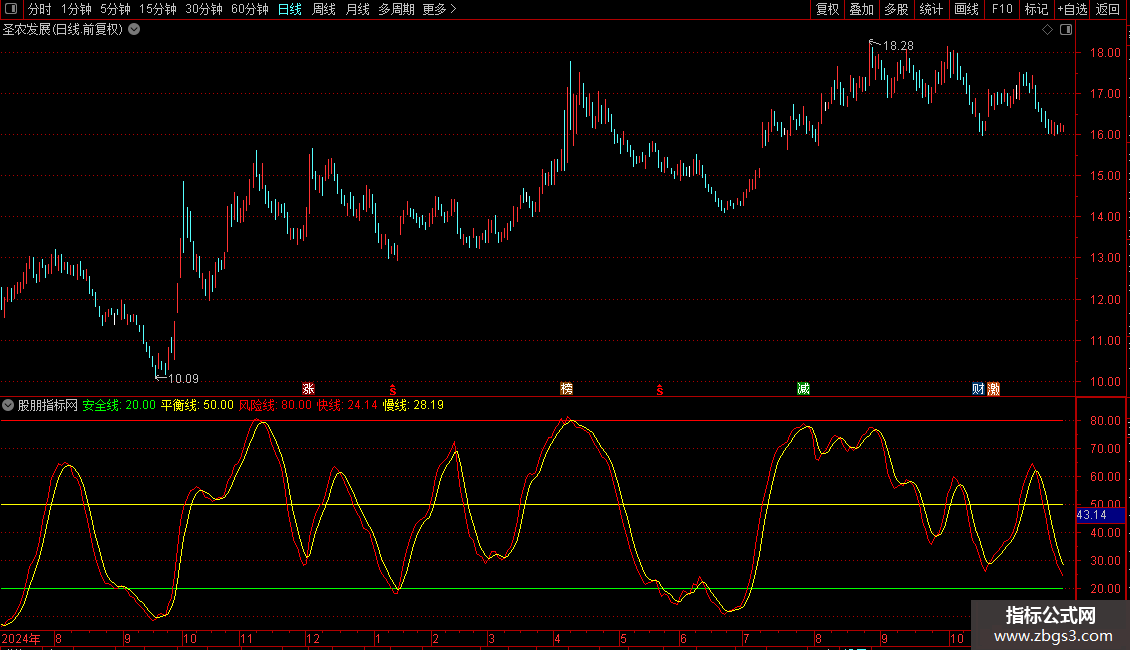Open dropdown beside 圣农发展 chart title
Screen dimensions: 1130x650
pos(134,30)
